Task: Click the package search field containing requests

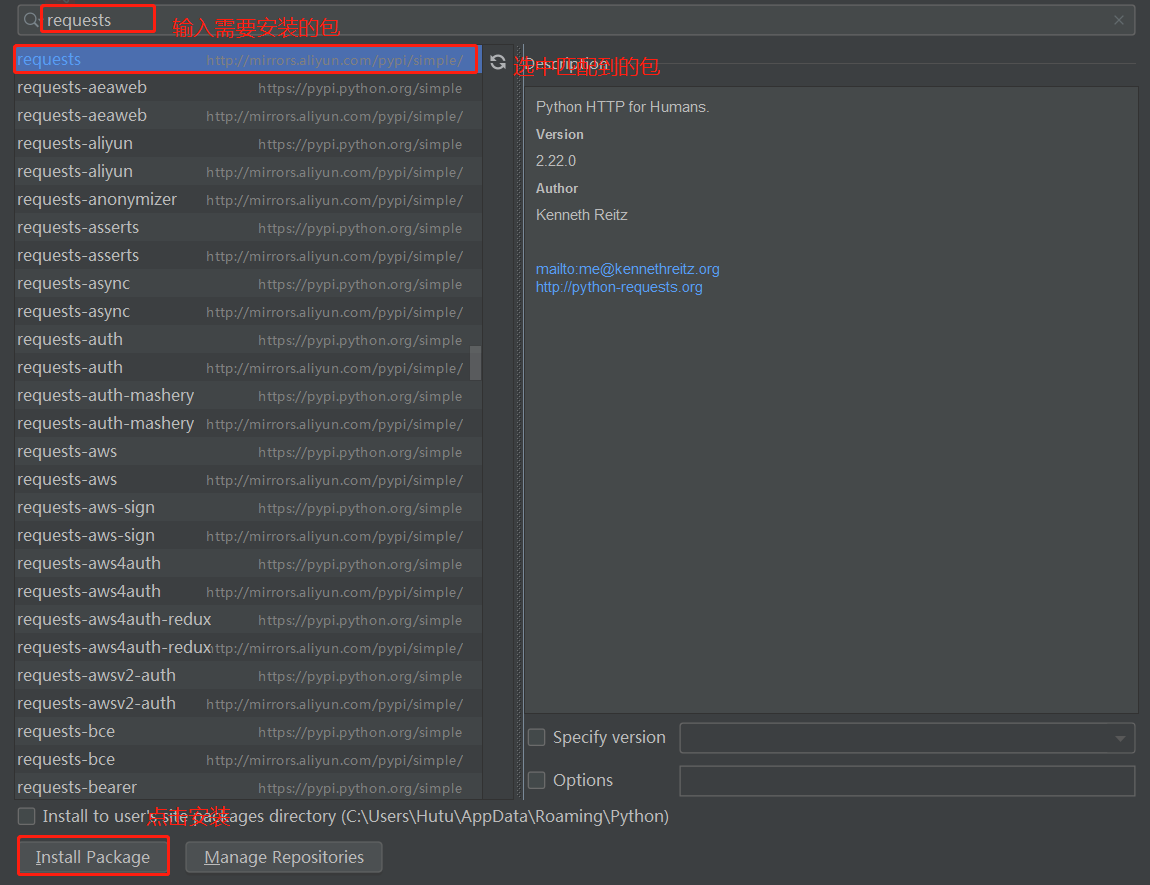Action: (x=576, y=20)
